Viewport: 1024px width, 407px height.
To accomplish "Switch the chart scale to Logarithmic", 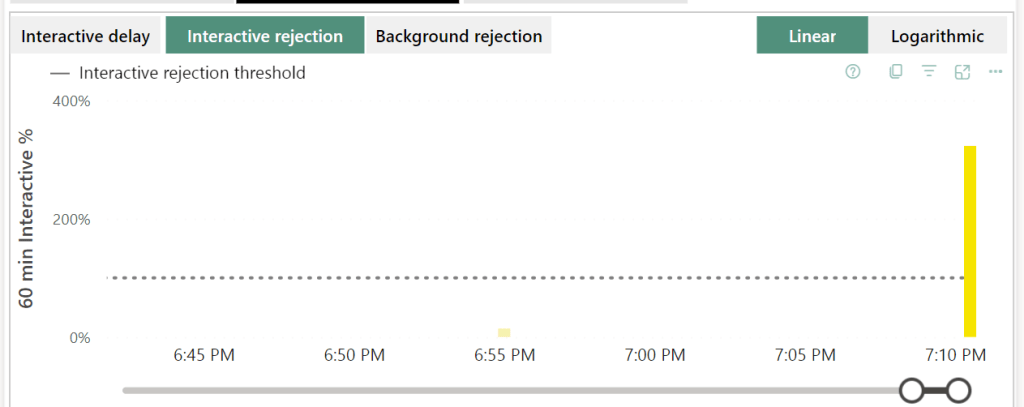I will pyautogui.click(x=937, y=37).
